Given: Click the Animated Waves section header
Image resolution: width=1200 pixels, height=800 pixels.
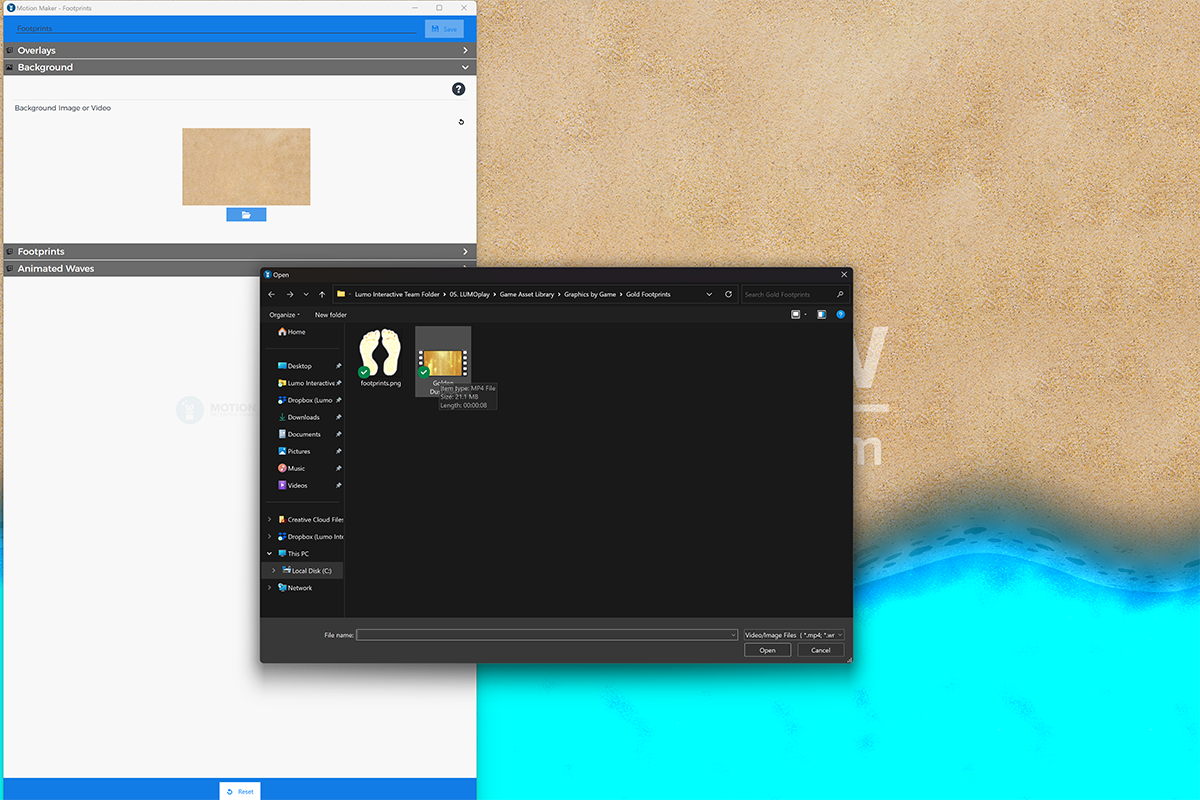Looking at the screenshot, I should click(x=240, y=269).
